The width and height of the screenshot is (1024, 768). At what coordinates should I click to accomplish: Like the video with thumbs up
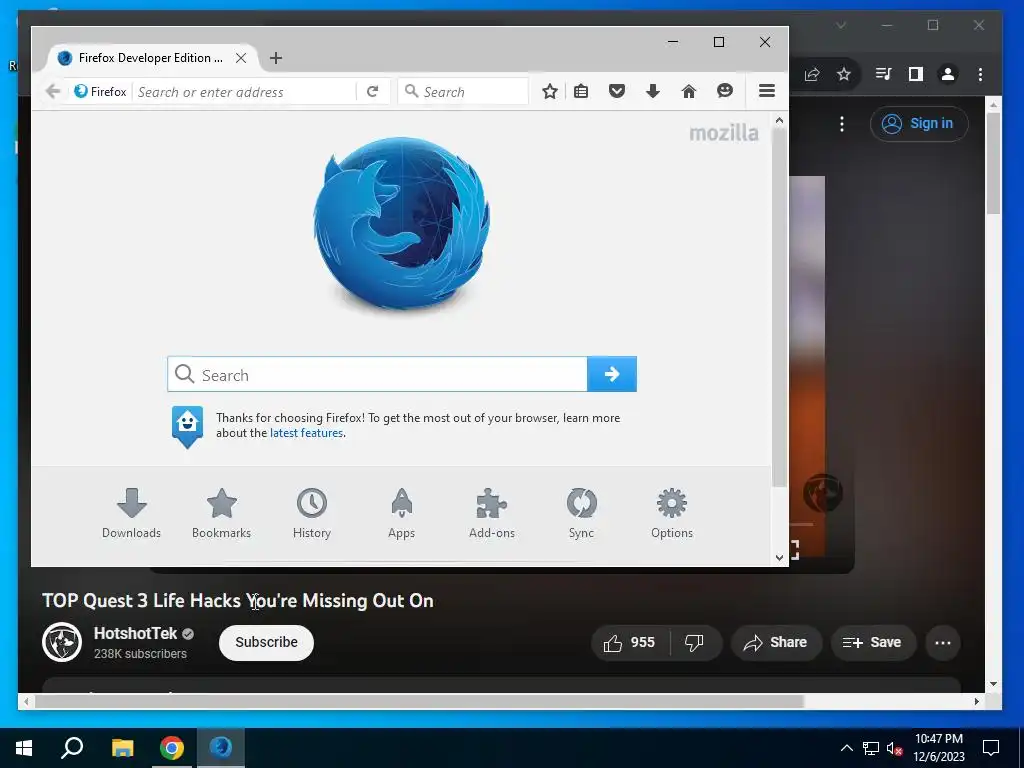630,643
